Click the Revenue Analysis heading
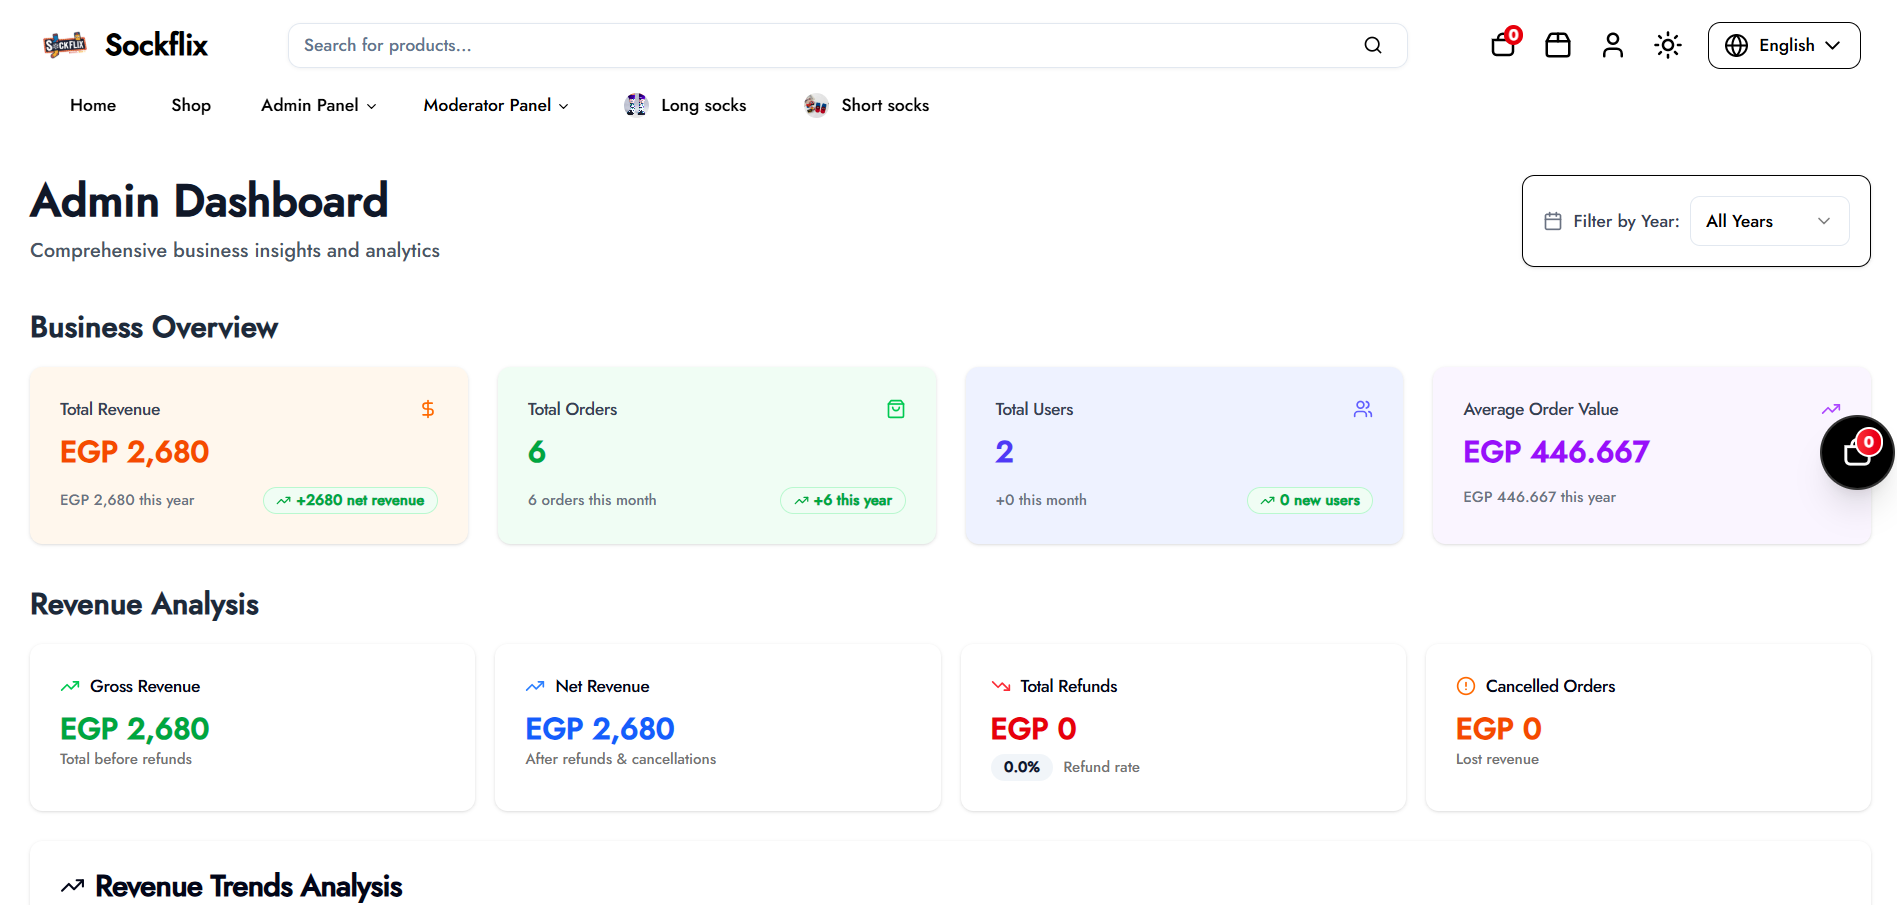 [x=144, y=605]
